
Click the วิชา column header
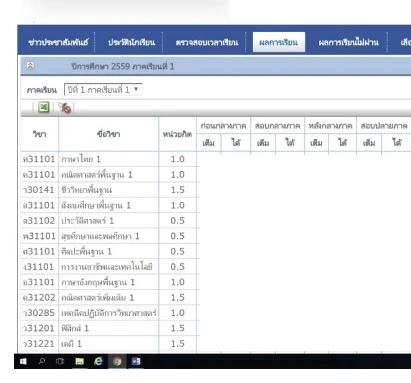tap(40, 134)
